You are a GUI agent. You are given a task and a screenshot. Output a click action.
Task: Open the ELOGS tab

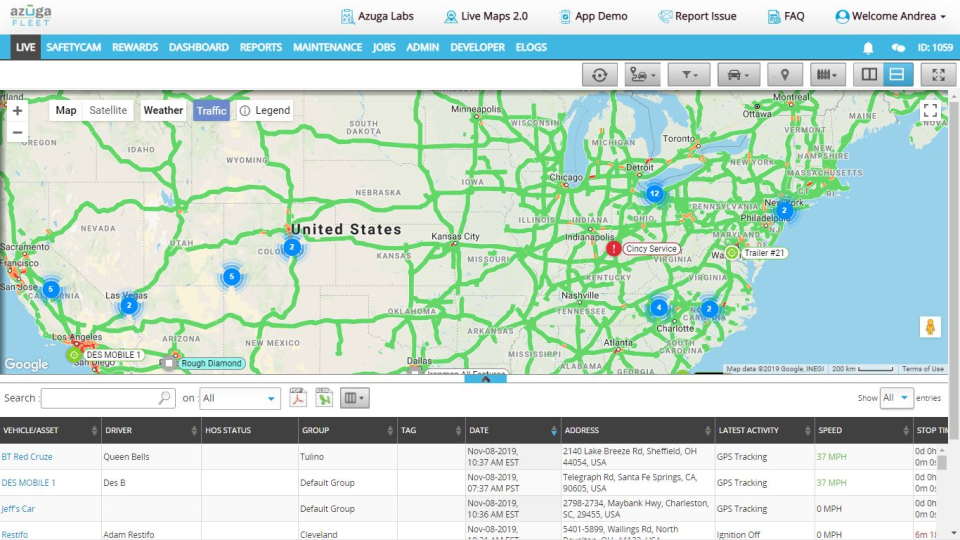pos(531,47)
